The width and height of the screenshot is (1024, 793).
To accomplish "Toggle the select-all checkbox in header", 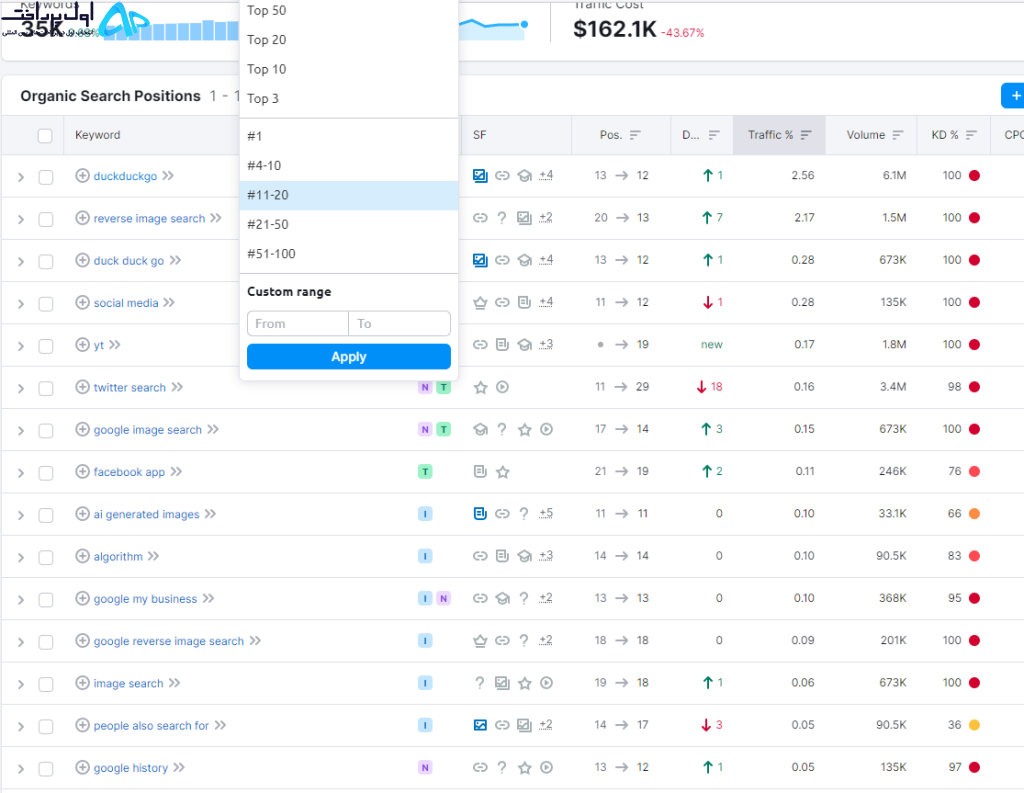I will [x=45, y=135].
